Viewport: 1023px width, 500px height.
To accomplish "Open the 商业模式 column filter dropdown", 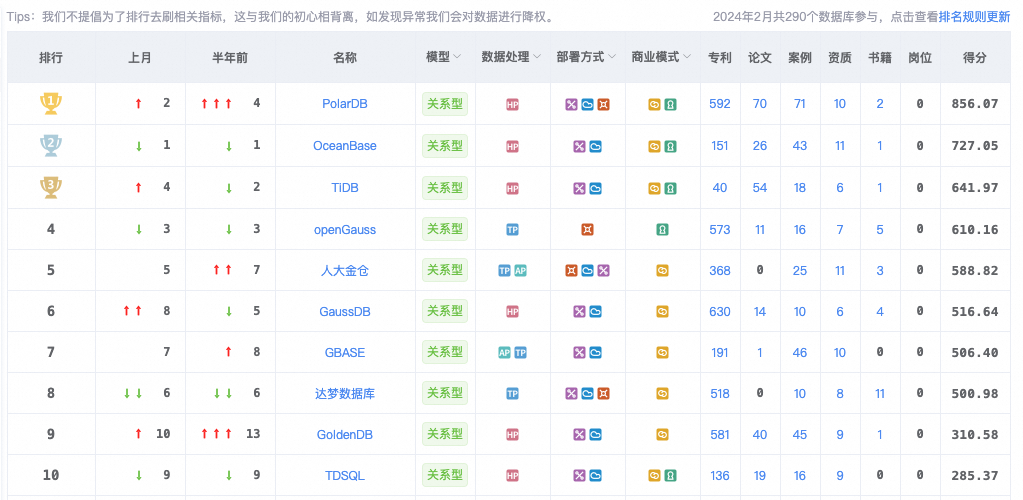I will tap(687, 57).
